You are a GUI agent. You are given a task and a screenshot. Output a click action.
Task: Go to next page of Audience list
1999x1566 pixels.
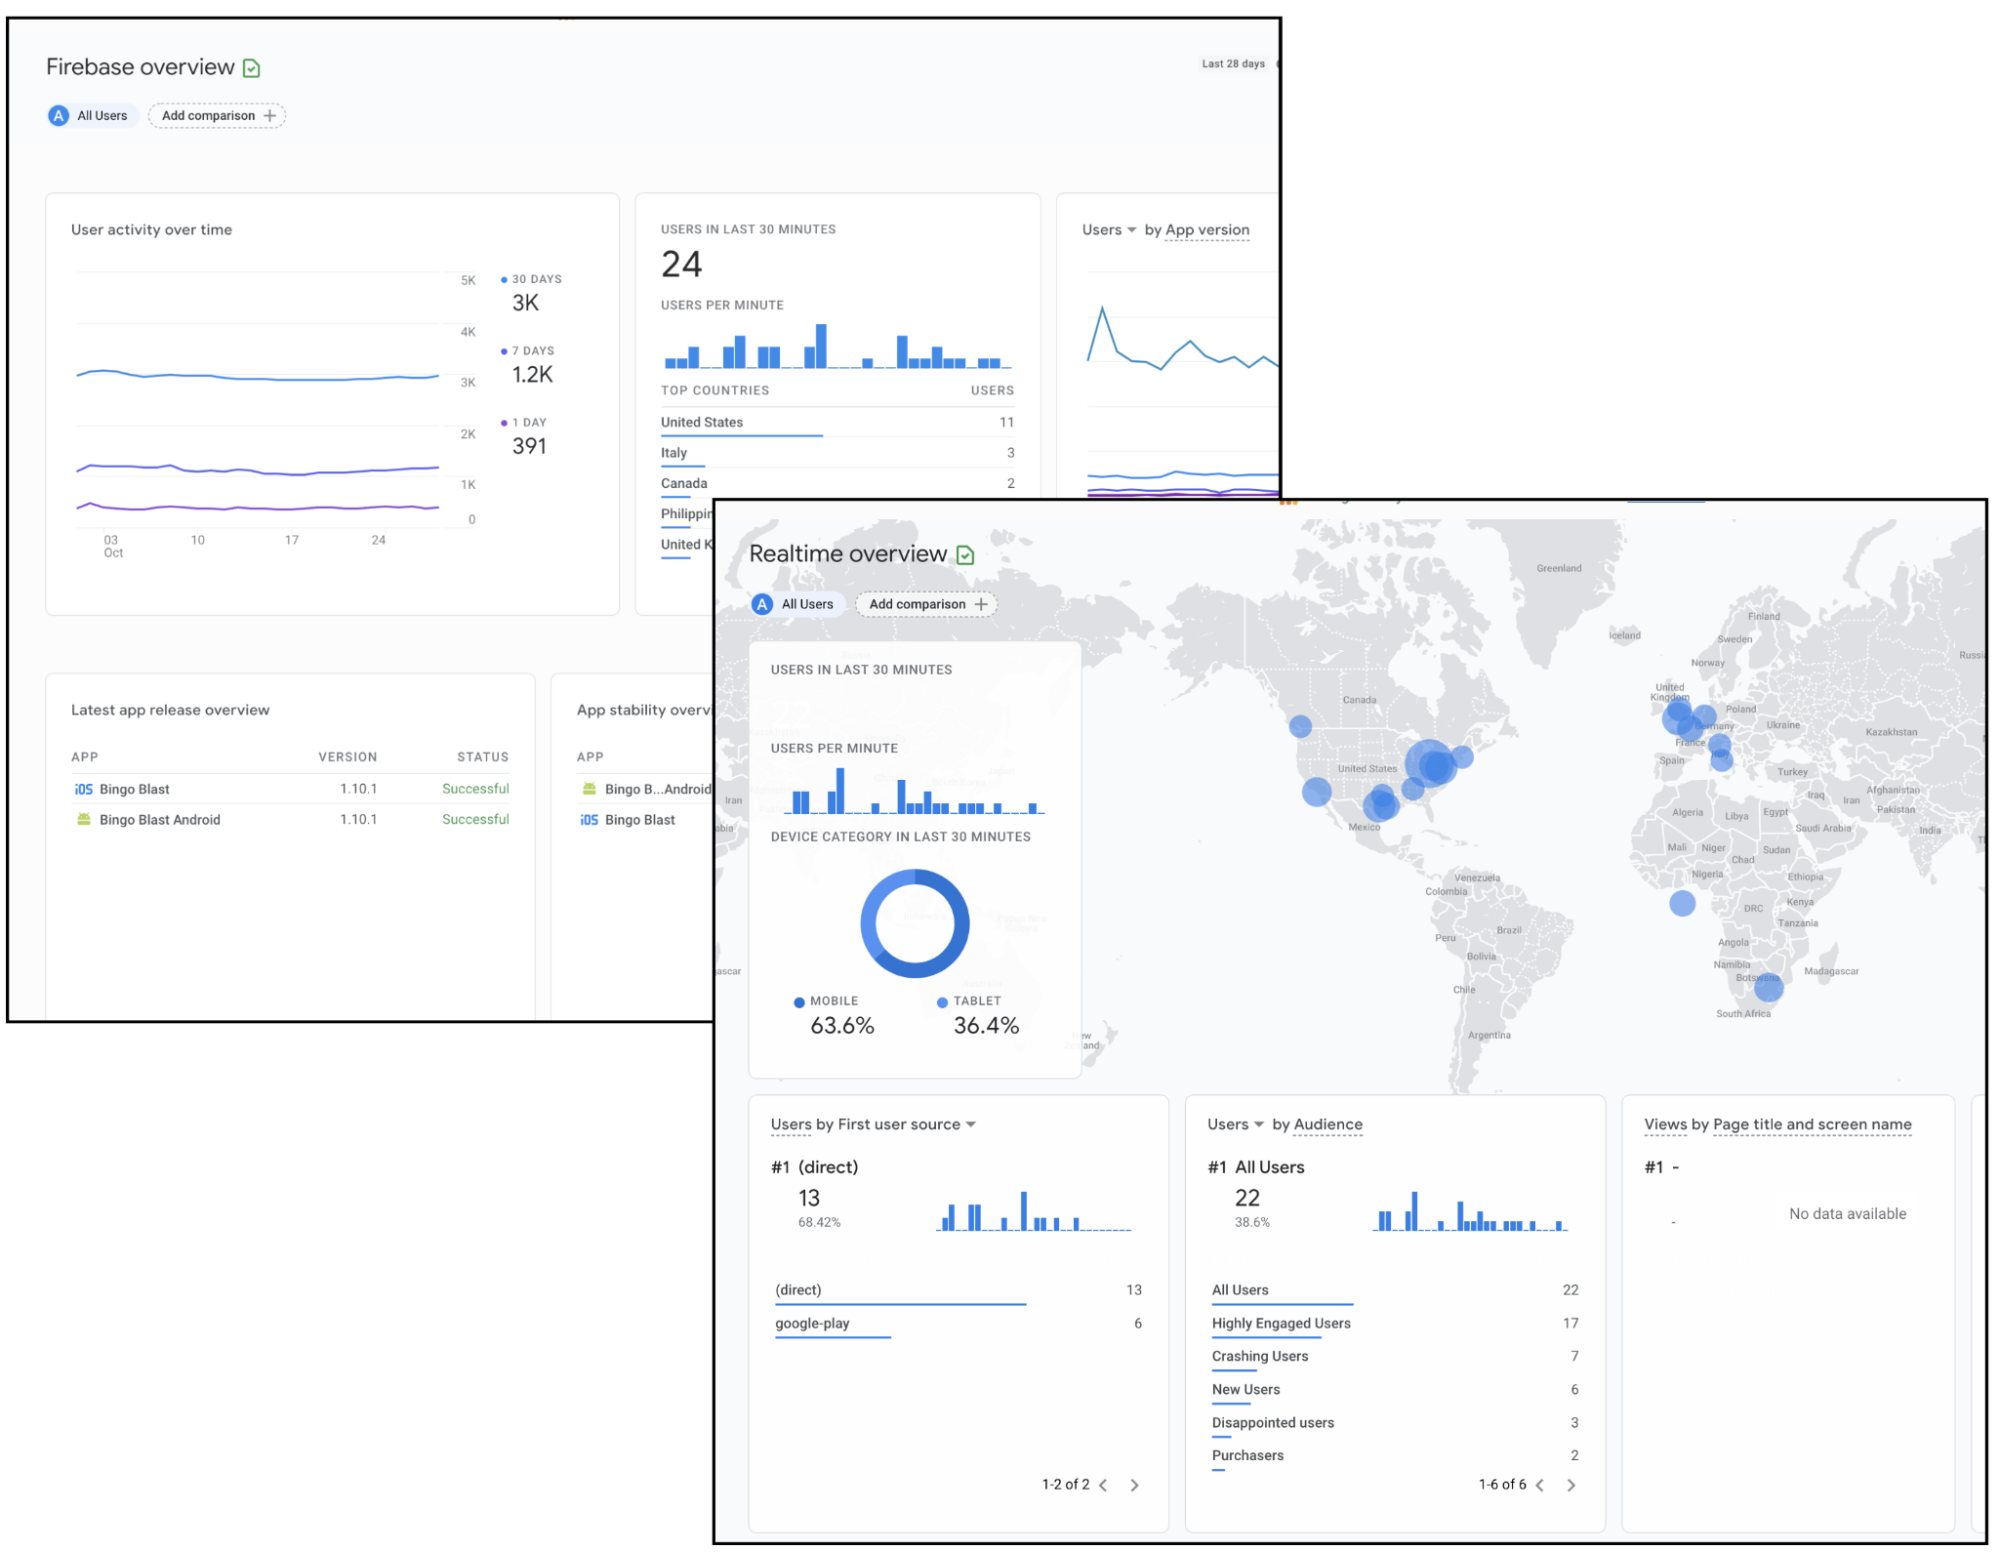[x=1571, y=1486]
